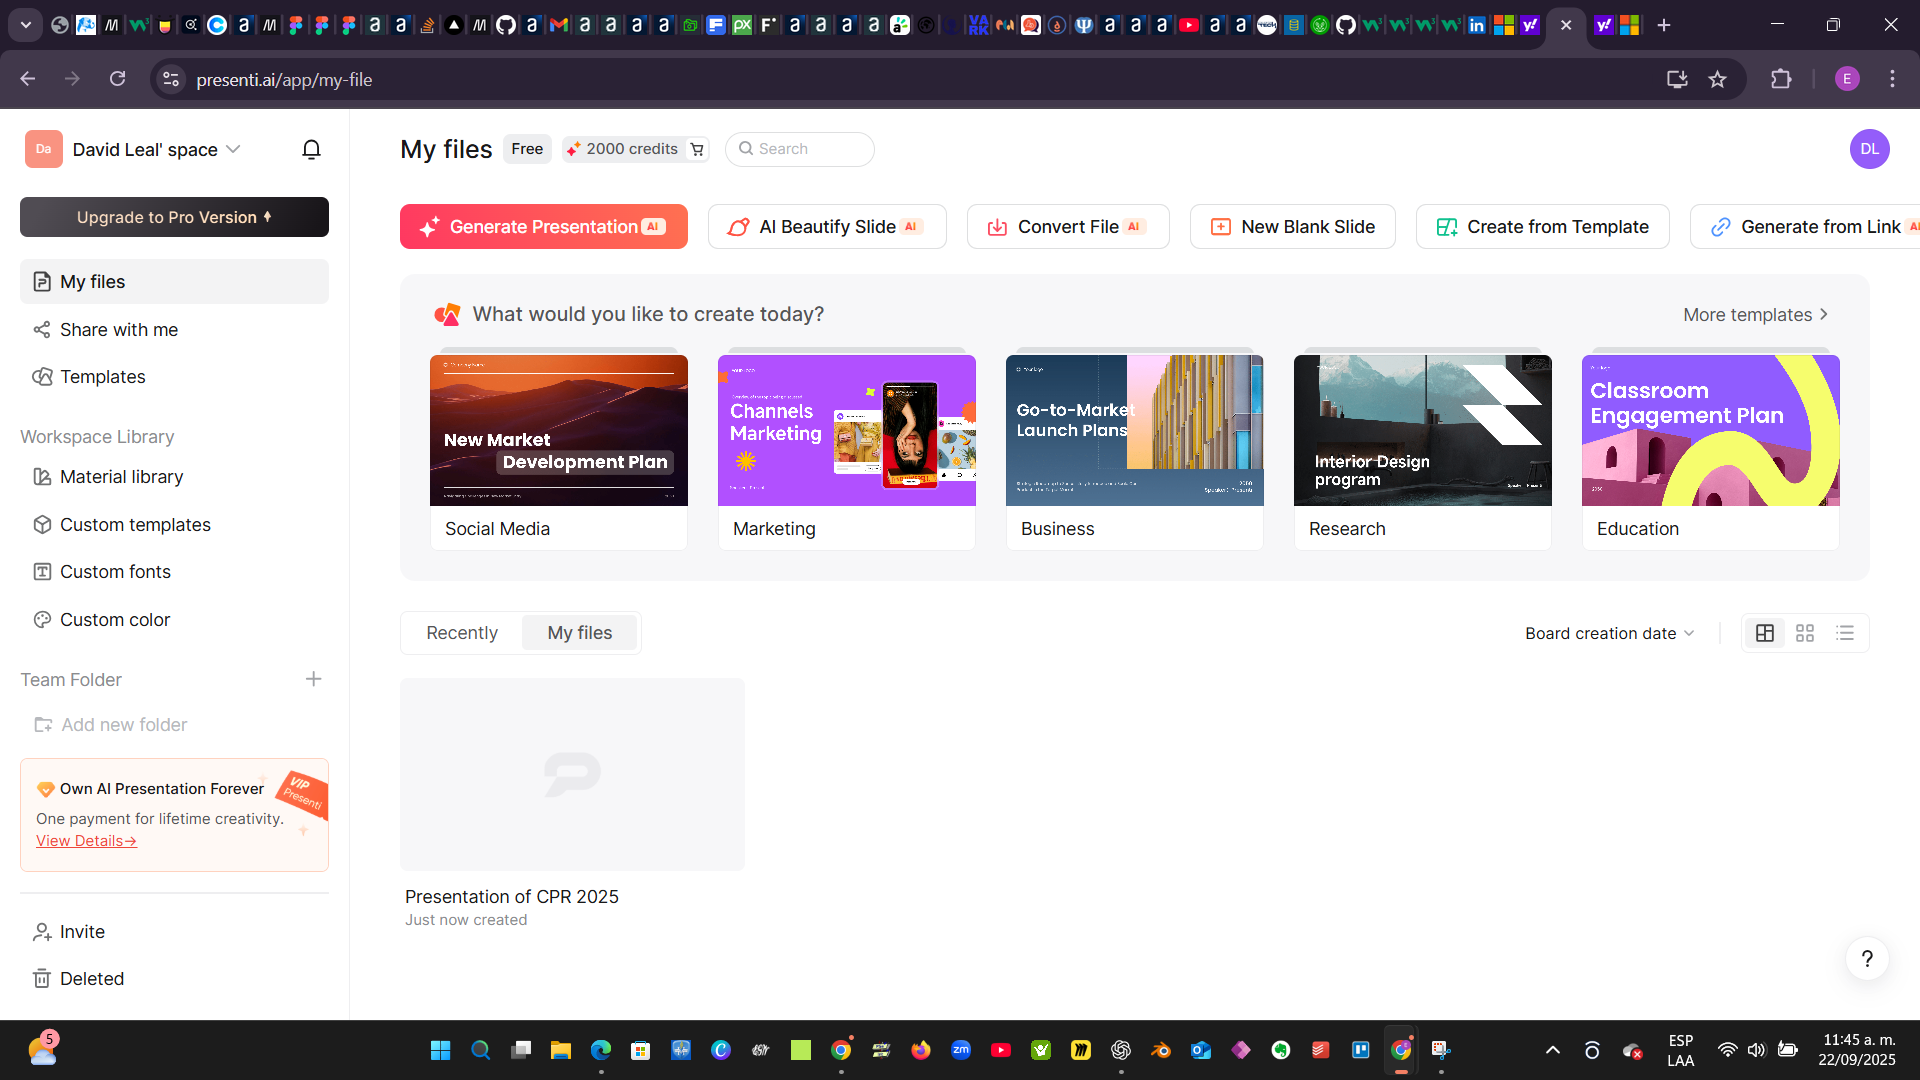
Task: Open the notifications bell icon
Action: coord(311,150)
